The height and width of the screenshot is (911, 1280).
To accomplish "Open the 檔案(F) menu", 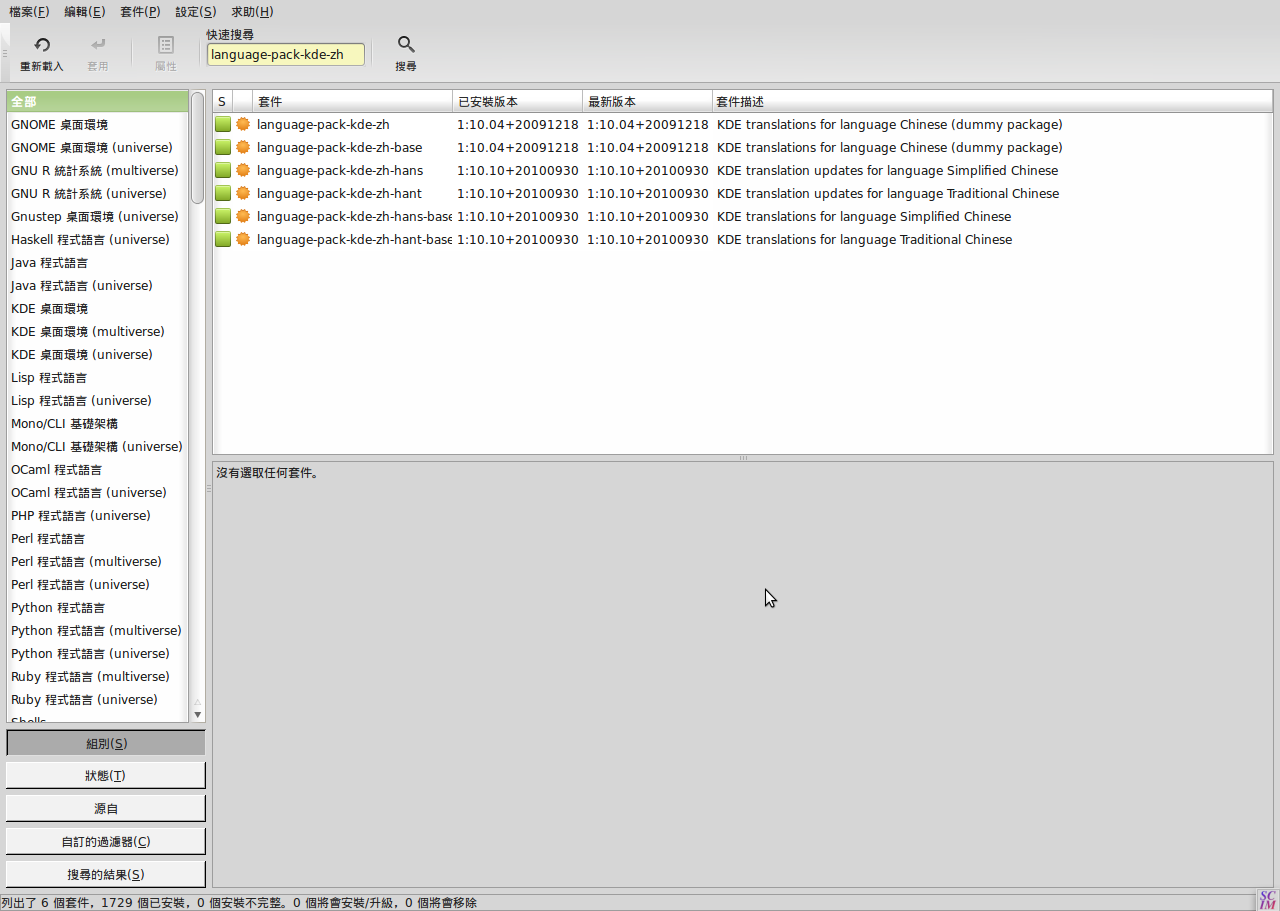I will pyautogui.click(x=29, y=12).
